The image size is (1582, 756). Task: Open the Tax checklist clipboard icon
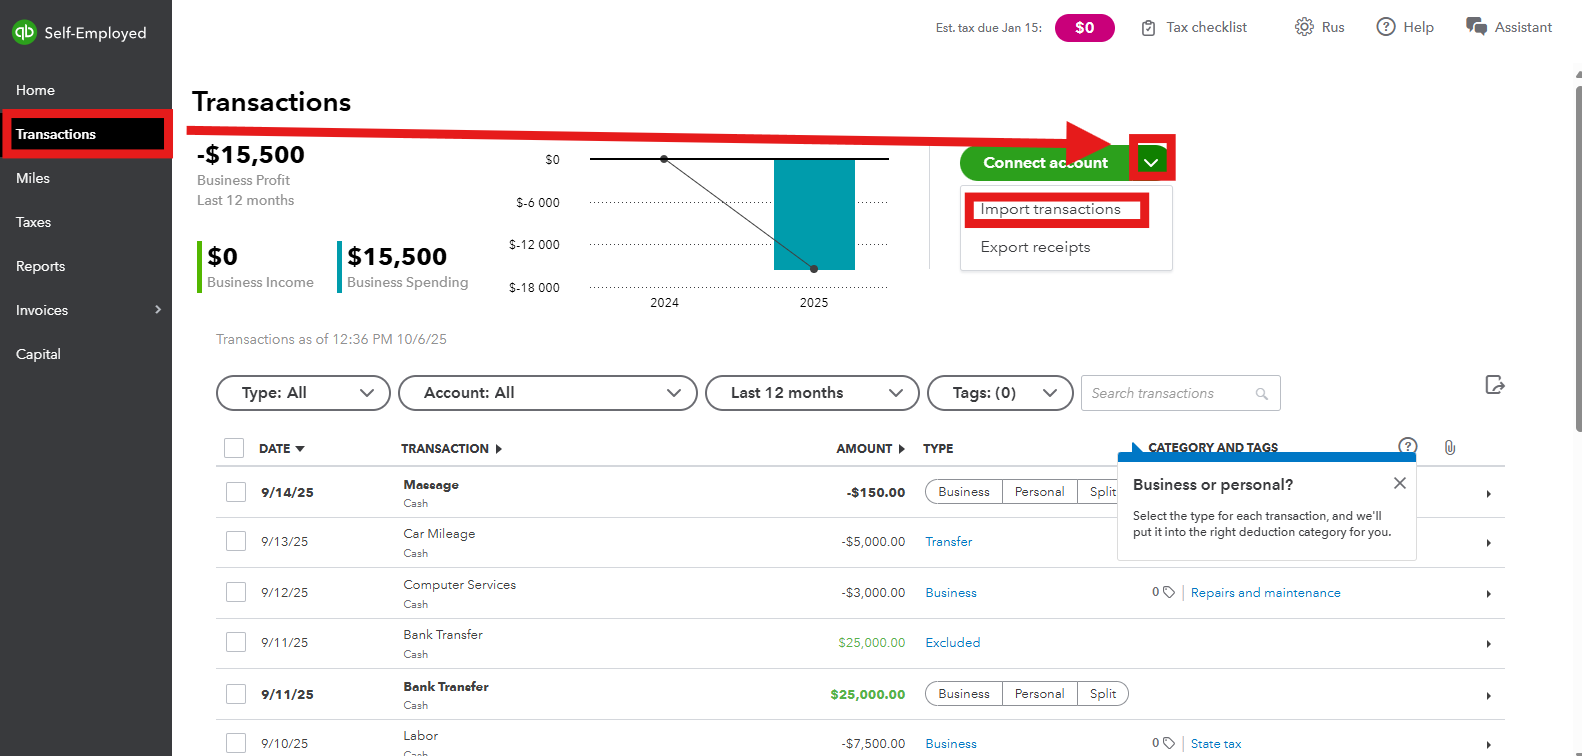[1148, 28]
